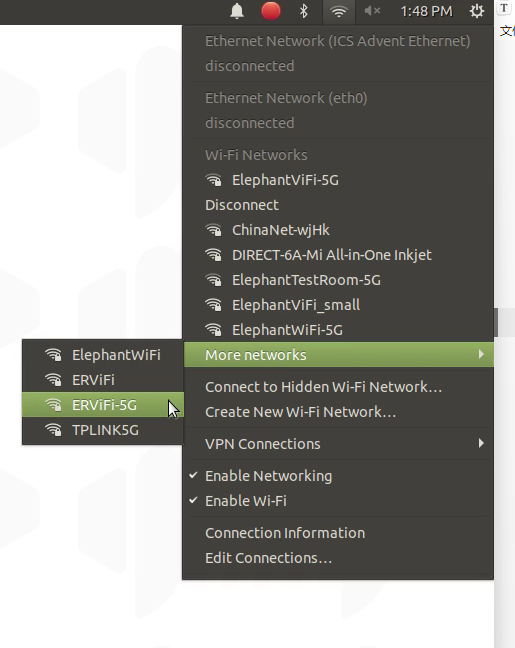This screenshot has height=648, width=515.
Task: Open the Bluetooth indicator menu
Action: (304, 11)
